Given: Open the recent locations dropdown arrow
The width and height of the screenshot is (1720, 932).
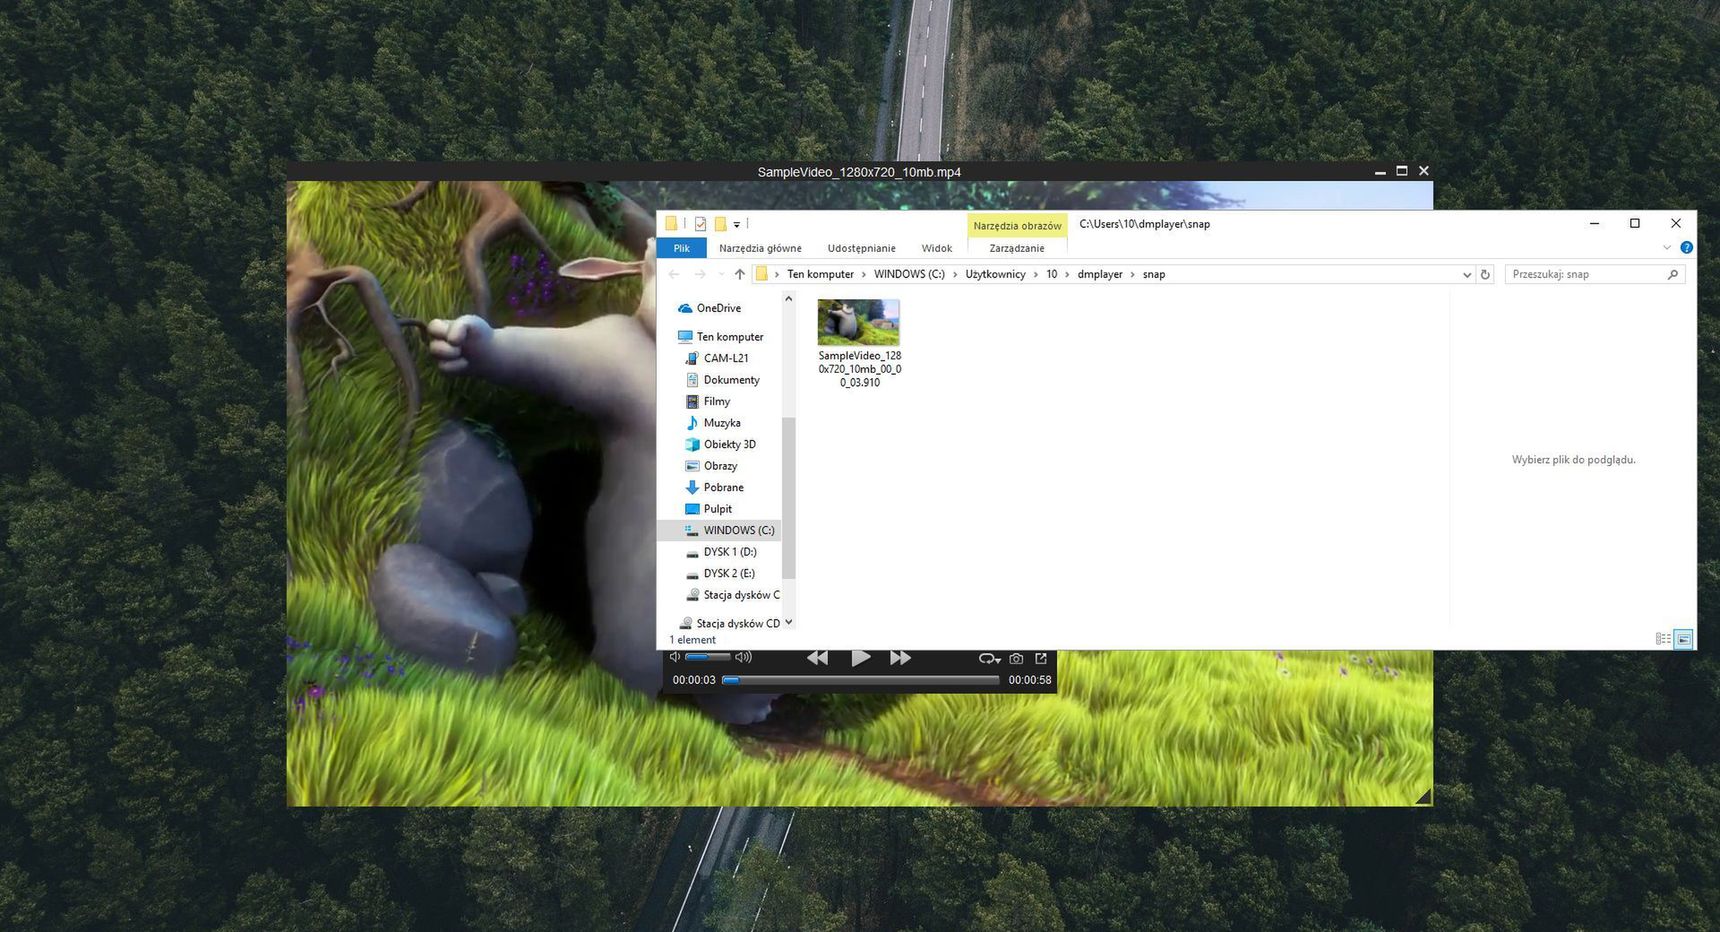Looking at the screenshot, I should [x=721, y=274].
